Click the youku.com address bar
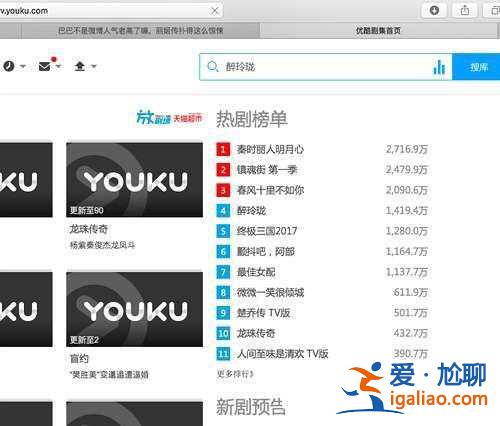 point(110,11)
